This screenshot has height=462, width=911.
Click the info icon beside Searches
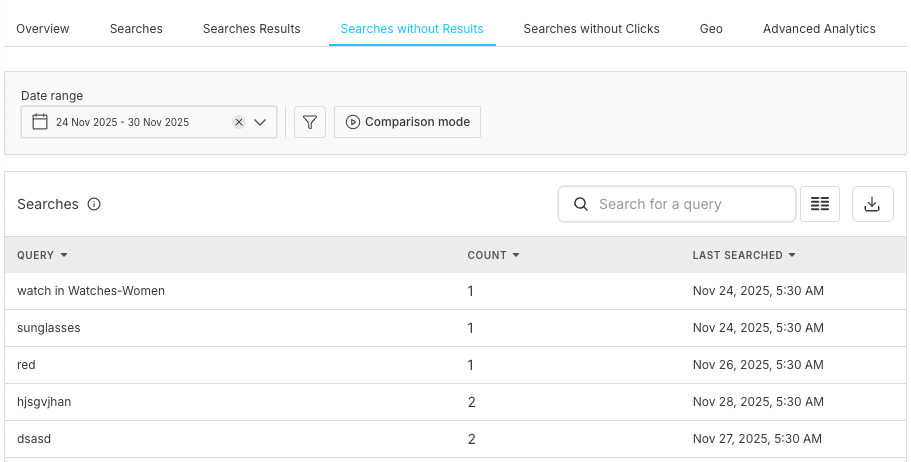coord(94,204)
